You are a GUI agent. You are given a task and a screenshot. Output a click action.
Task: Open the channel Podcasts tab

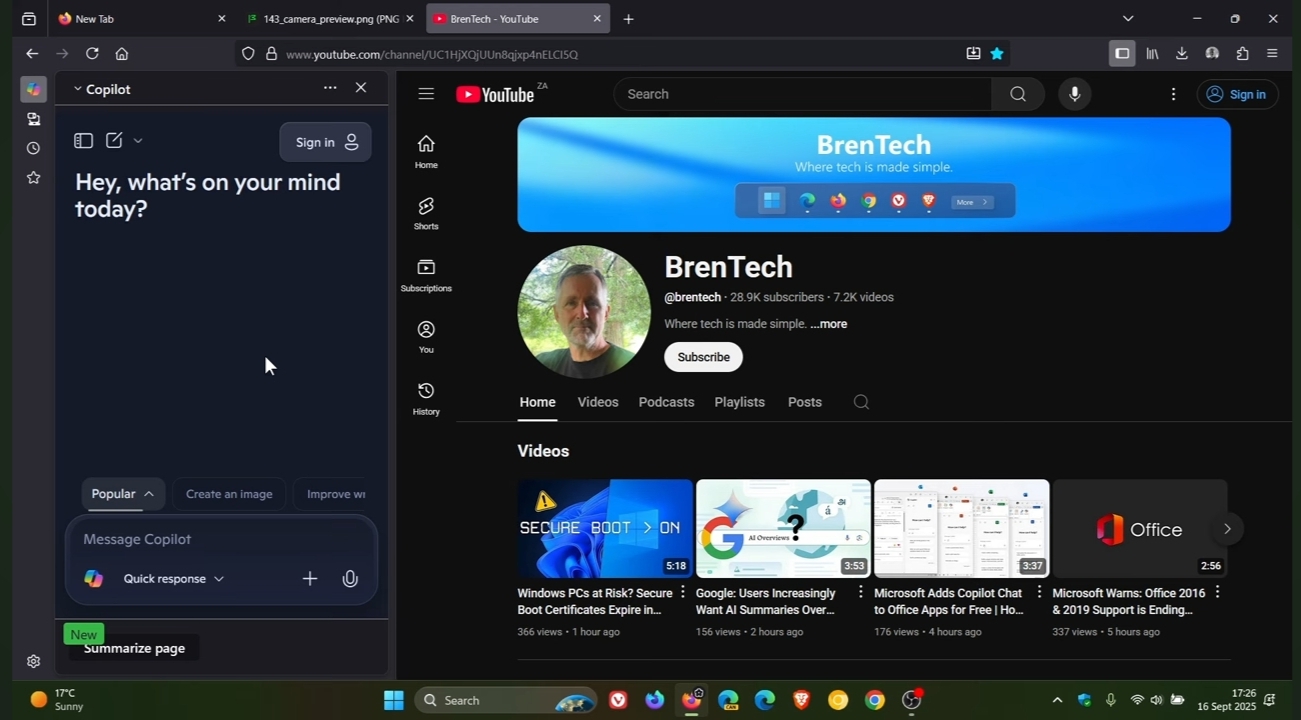coord(666,402)
